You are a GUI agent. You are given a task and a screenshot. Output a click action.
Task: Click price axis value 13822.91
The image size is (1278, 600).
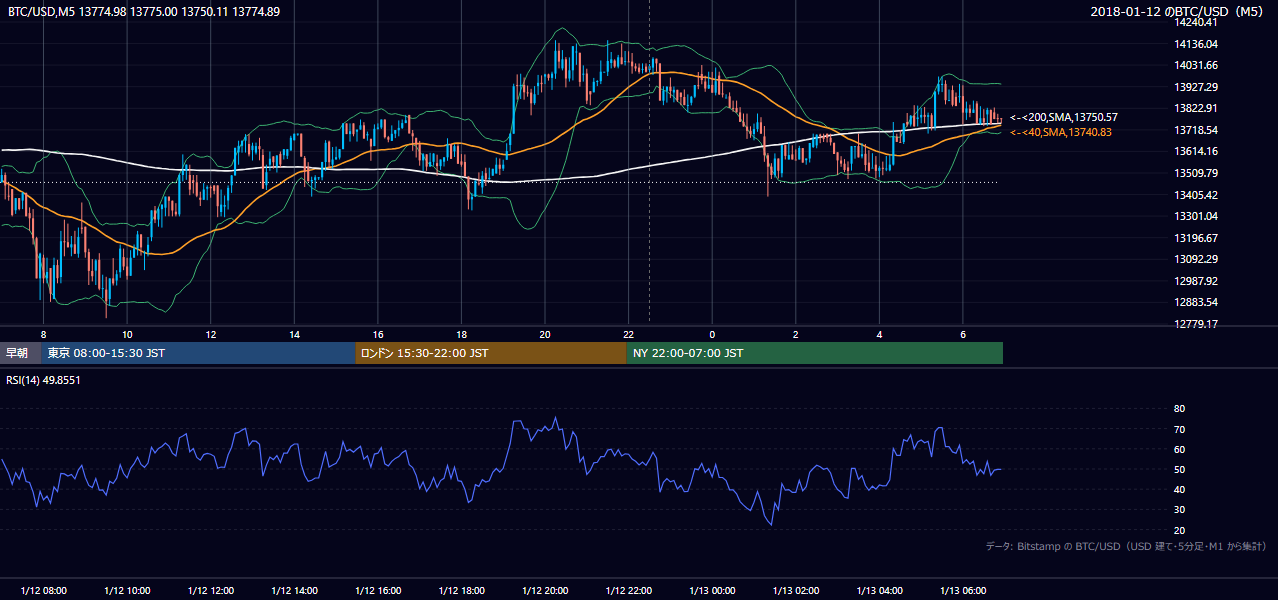click(1196, 108)
